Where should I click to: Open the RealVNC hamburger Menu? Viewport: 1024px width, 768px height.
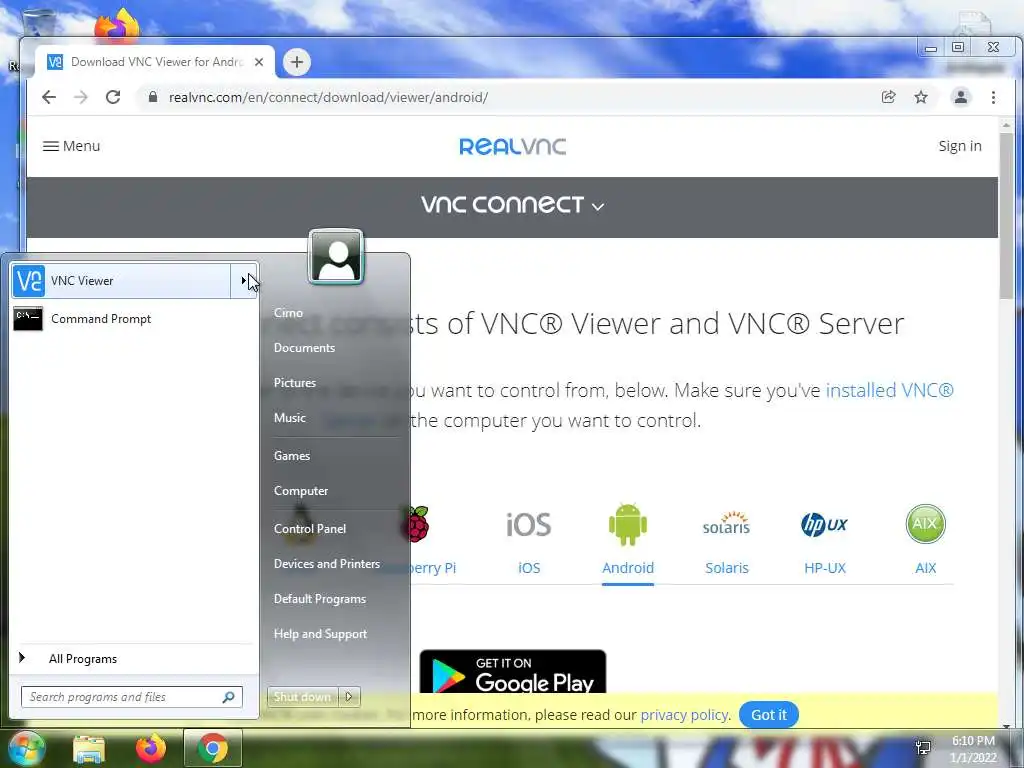click(x=71, y=146)
